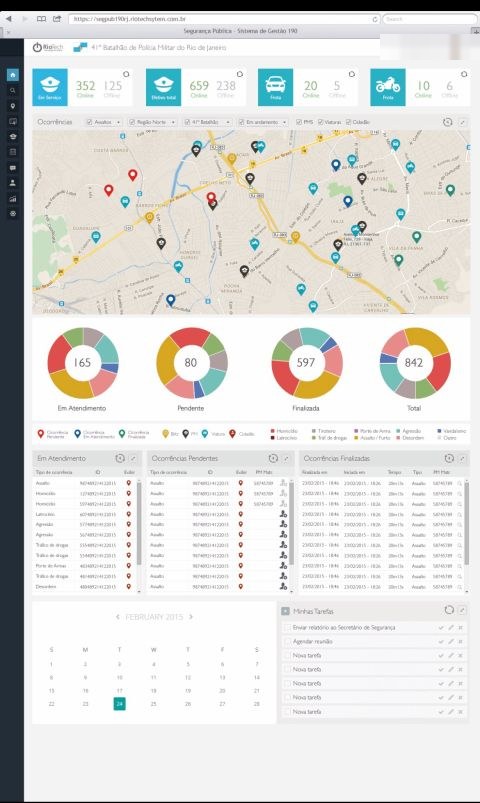Select the map pin icon in sidebar
480x803 pixels.
coord(13,106)
